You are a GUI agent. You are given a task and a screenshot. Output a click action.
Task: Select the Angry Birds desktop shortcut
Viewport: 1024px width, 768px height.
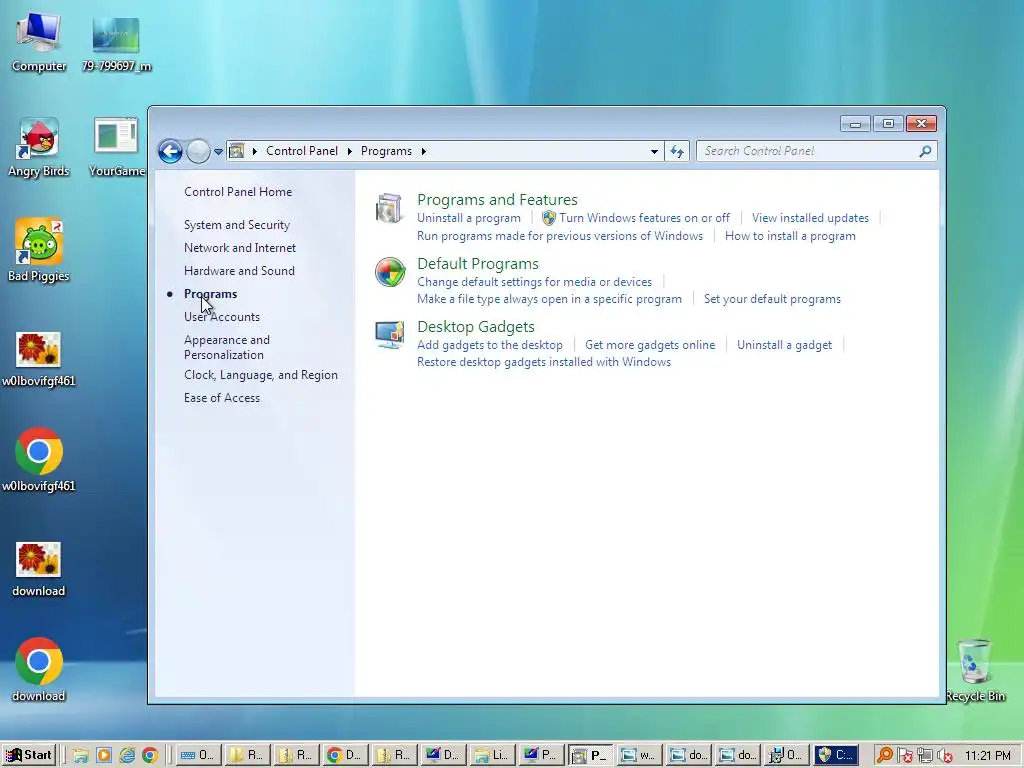(x=39, y=148)
